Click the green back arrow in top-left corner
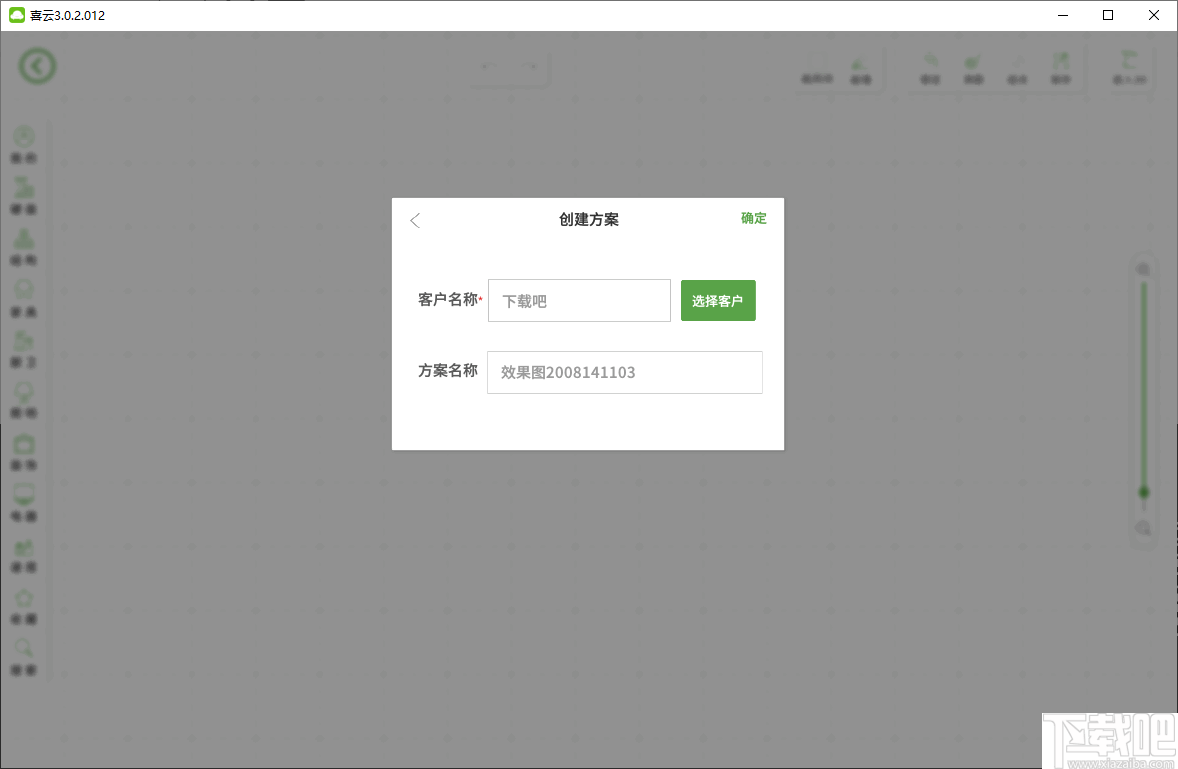 tap(37, 65)
